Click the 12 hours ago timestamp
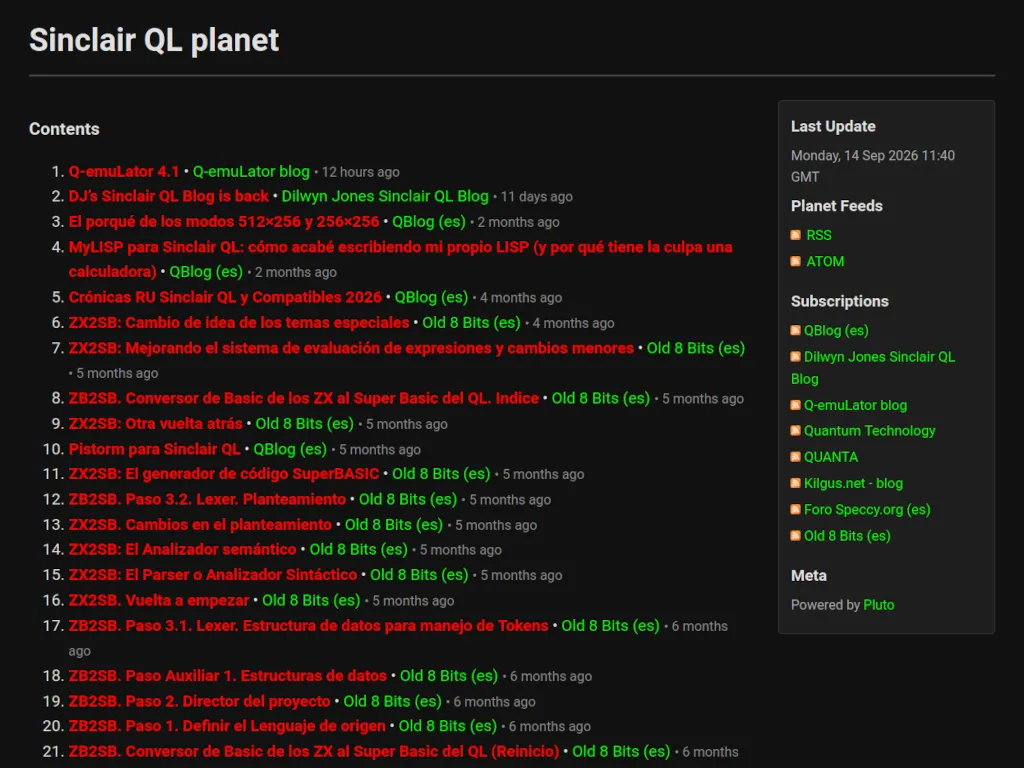 point(360,172)
